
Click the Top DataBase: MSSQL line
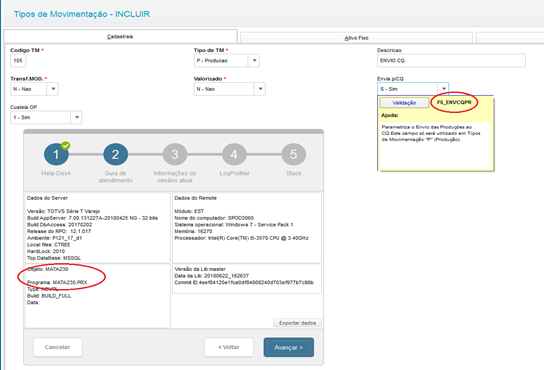[x=54, y=258]
